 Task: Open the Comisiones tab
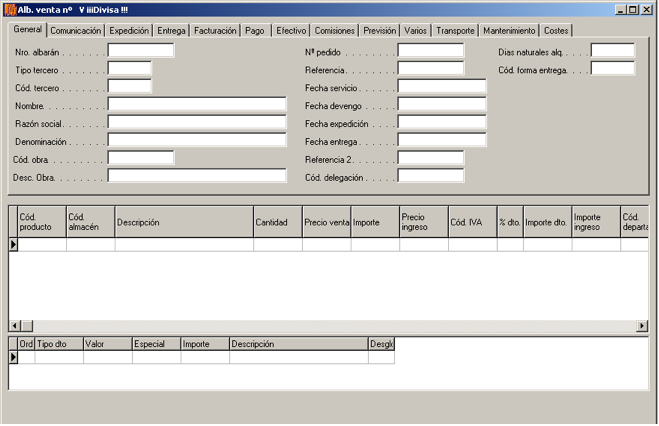pos(334,31)
